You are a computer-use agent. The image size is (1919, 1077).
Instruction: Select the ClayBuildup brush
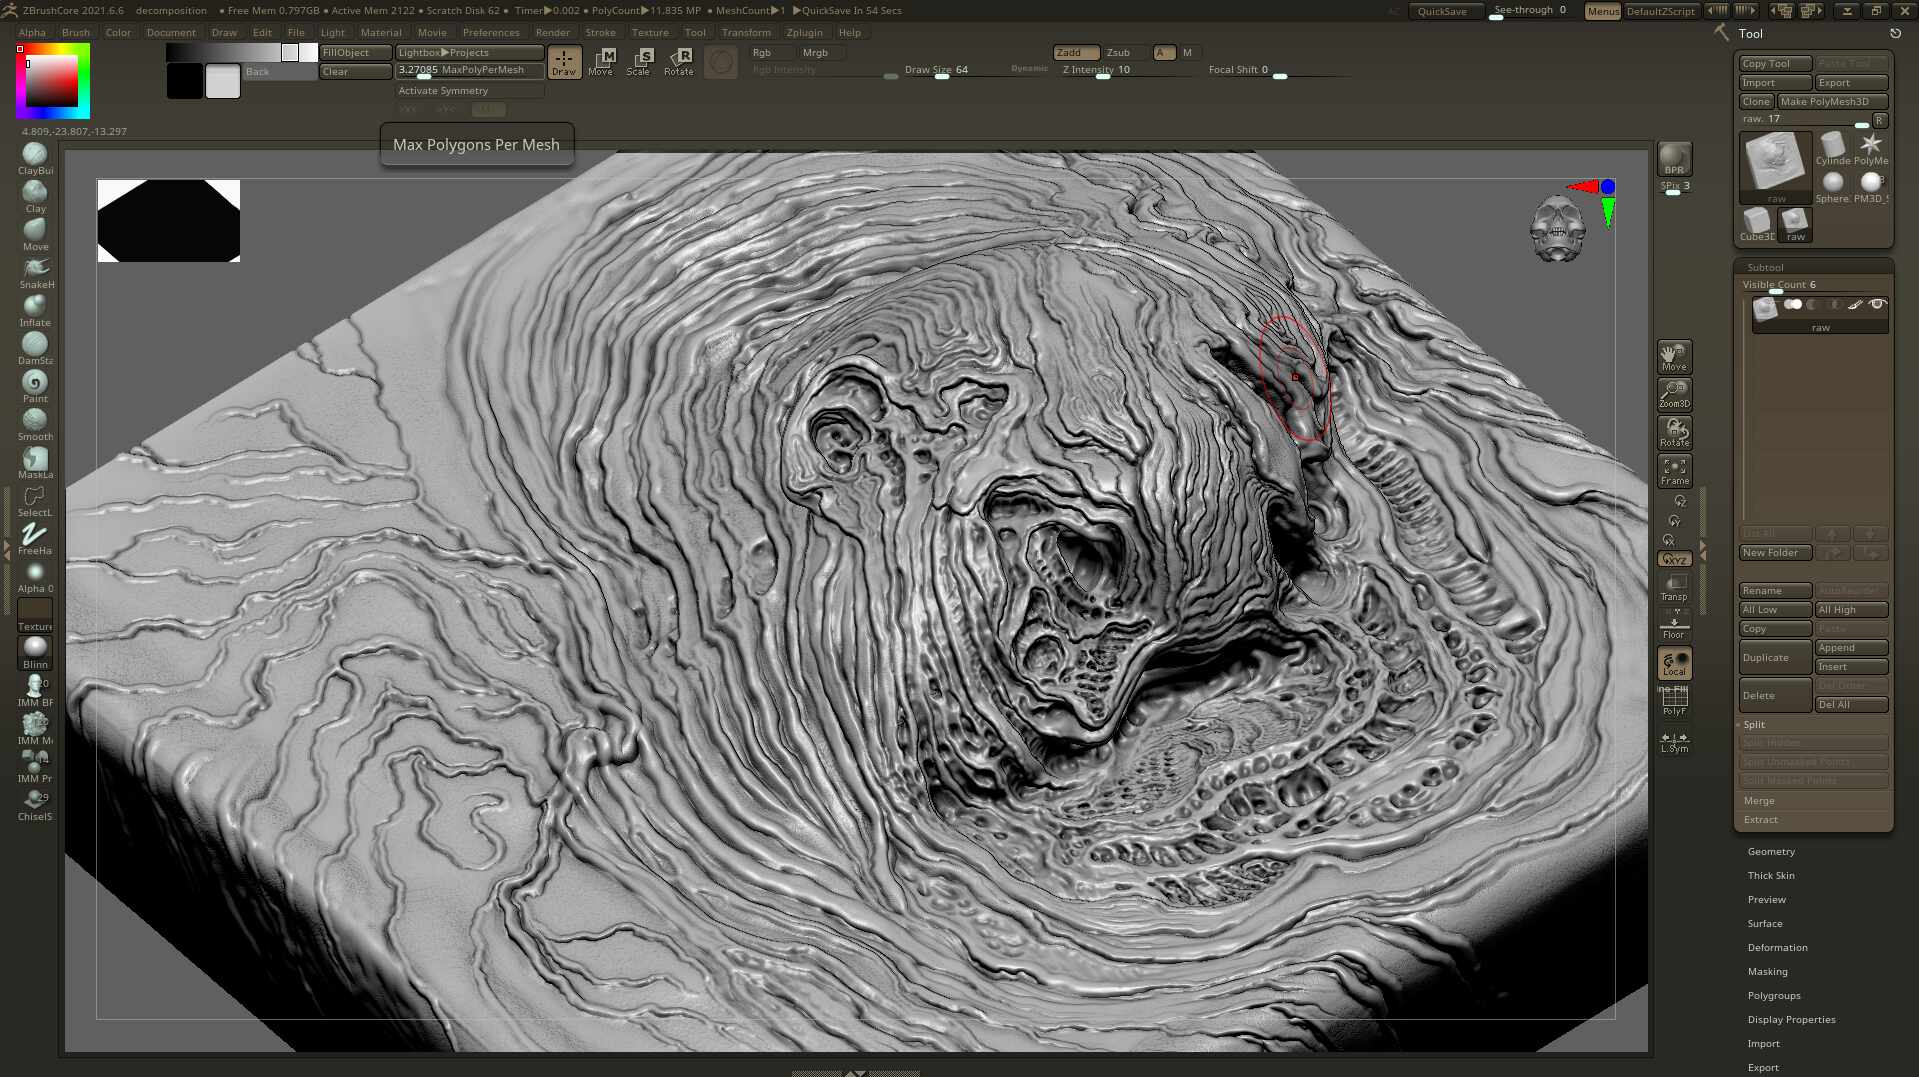coord(35,155)
